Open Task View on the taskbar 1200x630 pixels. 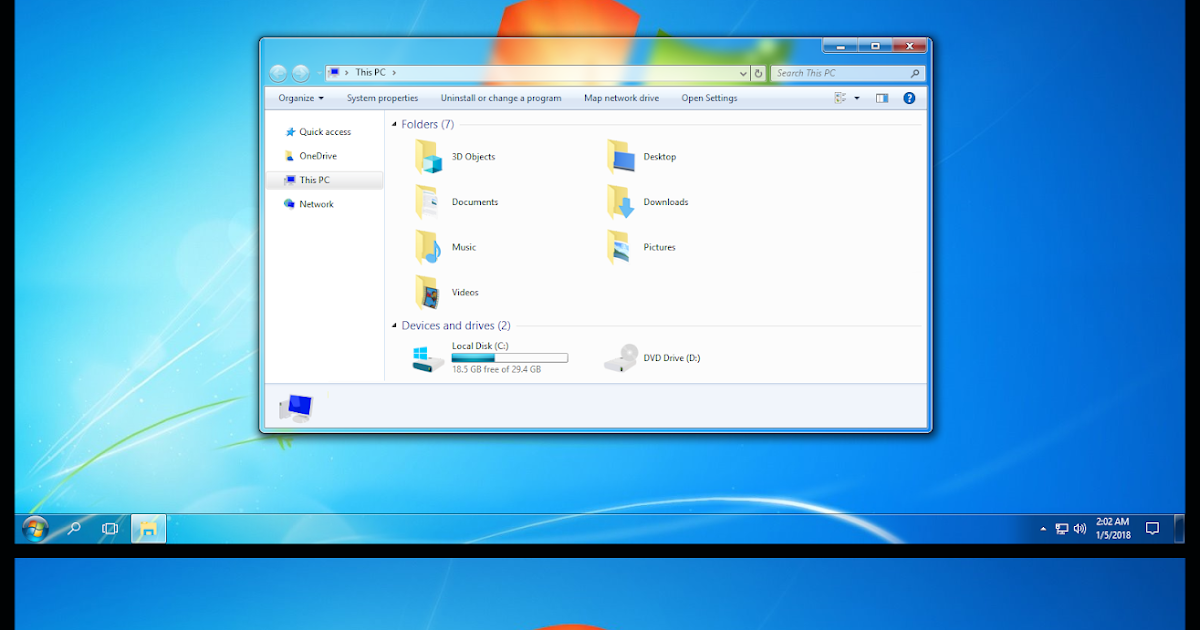tap(110, 528)
